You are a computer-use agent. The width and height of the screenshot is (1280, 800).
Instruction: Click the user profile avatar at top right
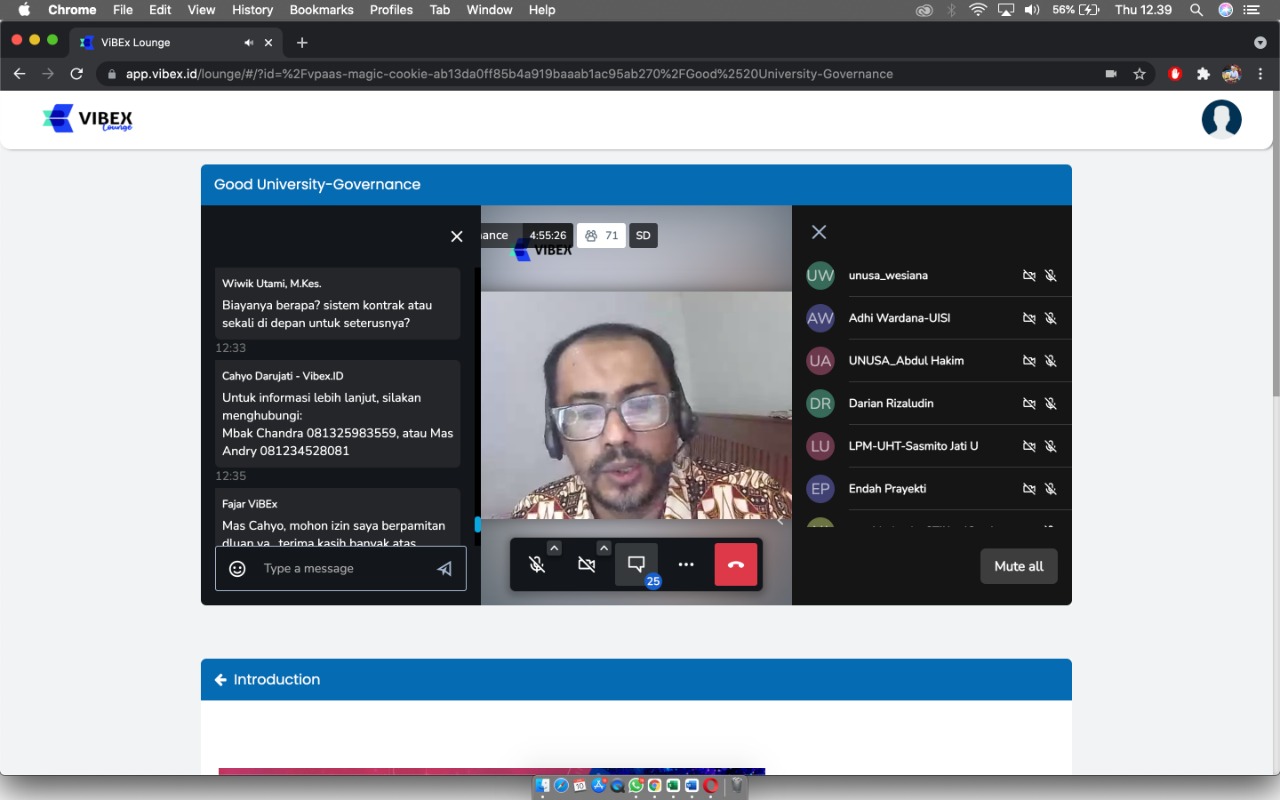(x=1221, y=119)
